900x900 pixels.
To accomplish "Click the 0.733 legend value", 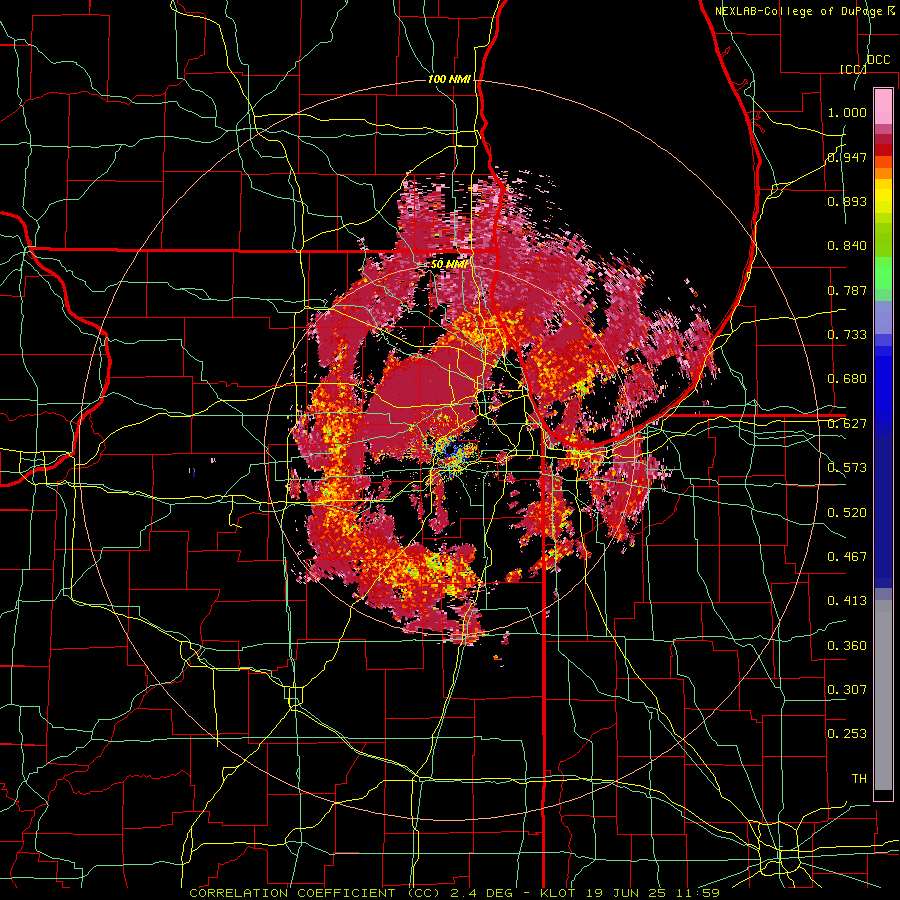I will pyautogui.click(x=847, y=335).
